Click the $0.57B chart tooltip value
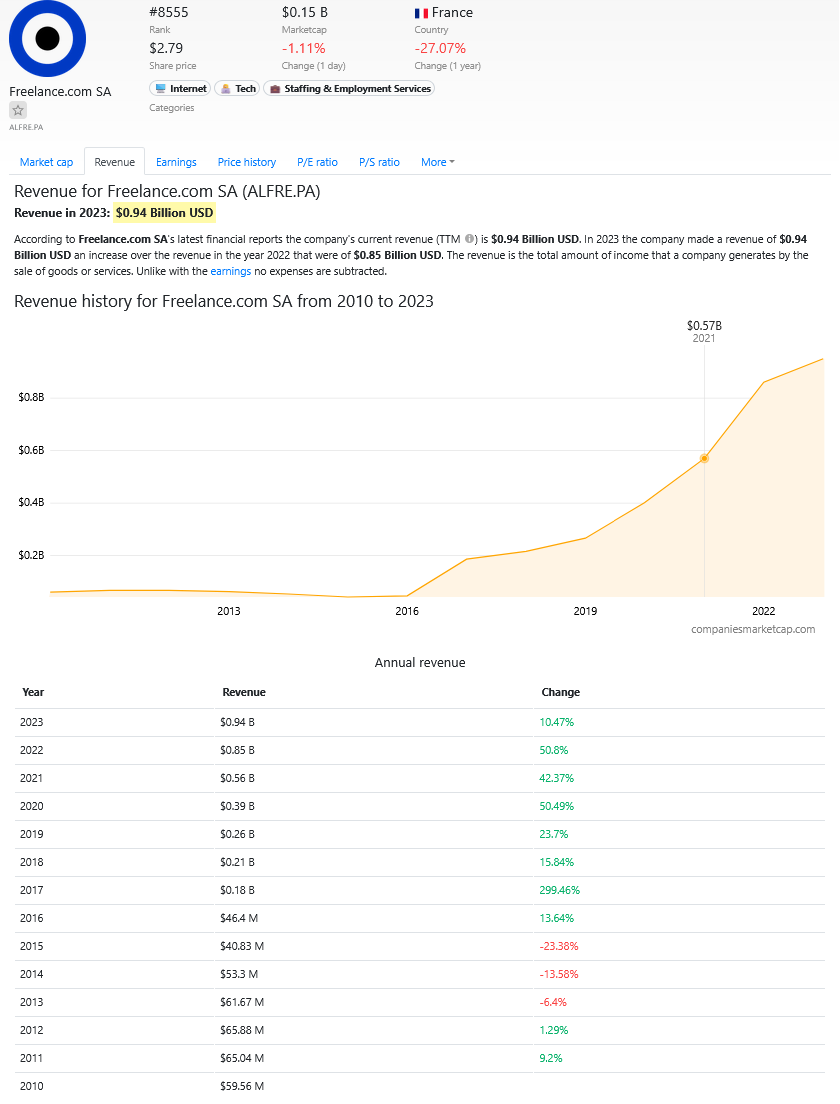The height and width of the screenshot is (1104, 840). click(704, 326)
